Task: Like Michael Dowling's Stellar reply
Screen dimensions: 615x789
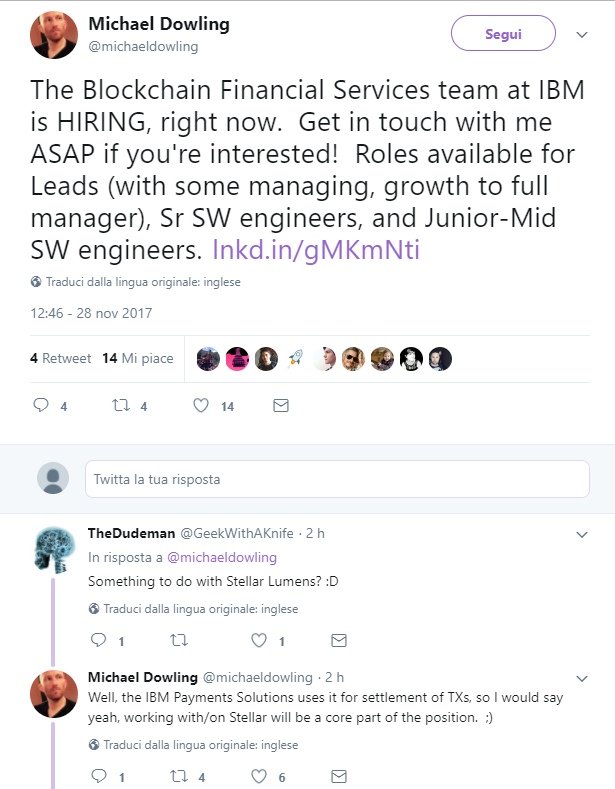Action: pyautogui.click(x=259, y=776)
